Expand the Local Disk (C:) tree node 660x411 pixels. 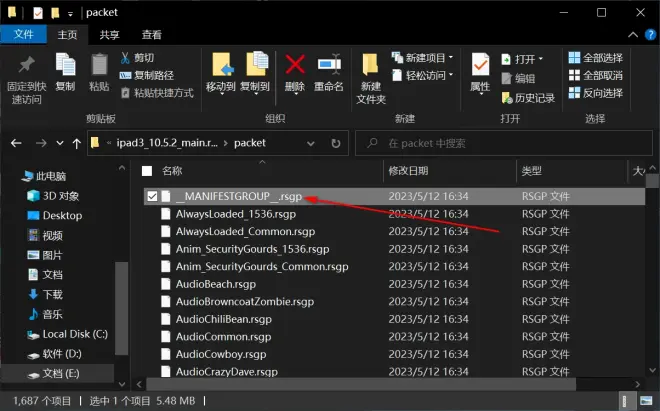point(12,334)
